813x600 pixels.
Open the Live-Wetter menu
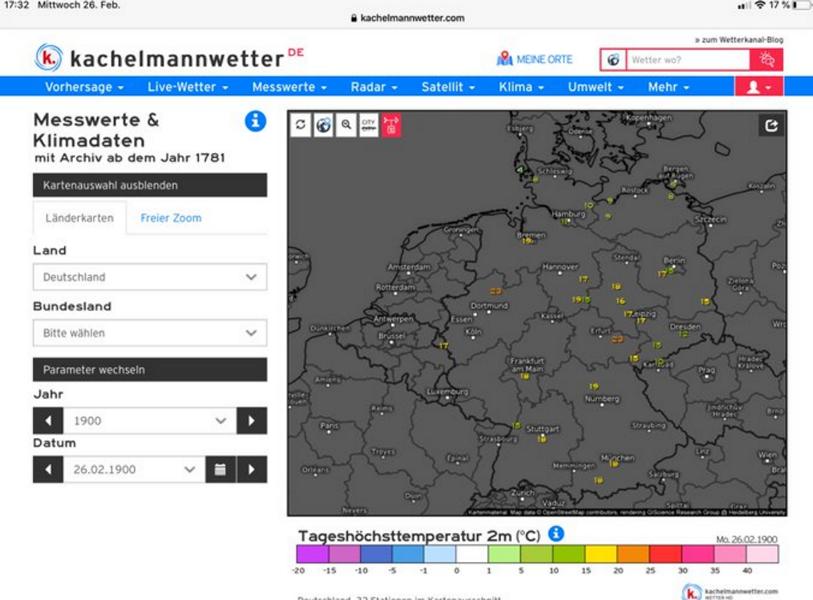point(188,87)
